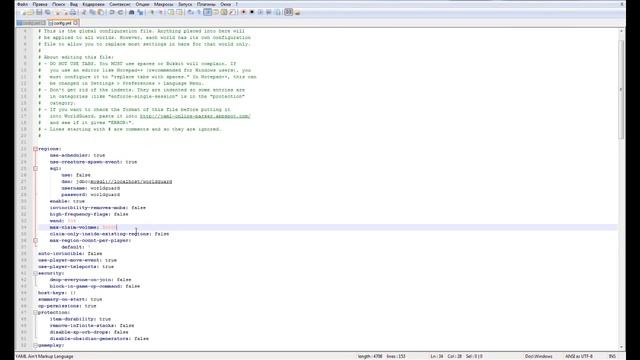This screenshot has width=640, height=360.
Task: Click the Copy toolbar icon
Action: (93, 12)
